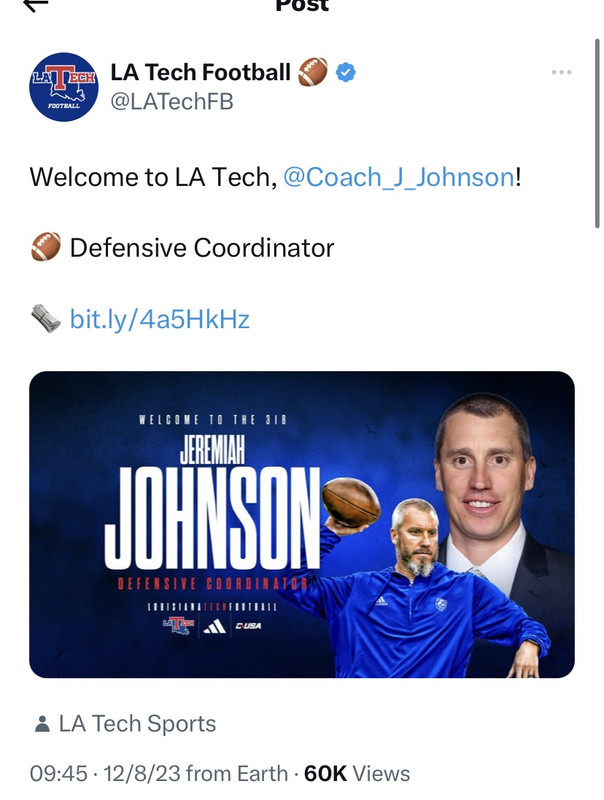This screenshot has height=800, width=604.
Task: Tap the back arrow at top left
Action: pos(36,5)
